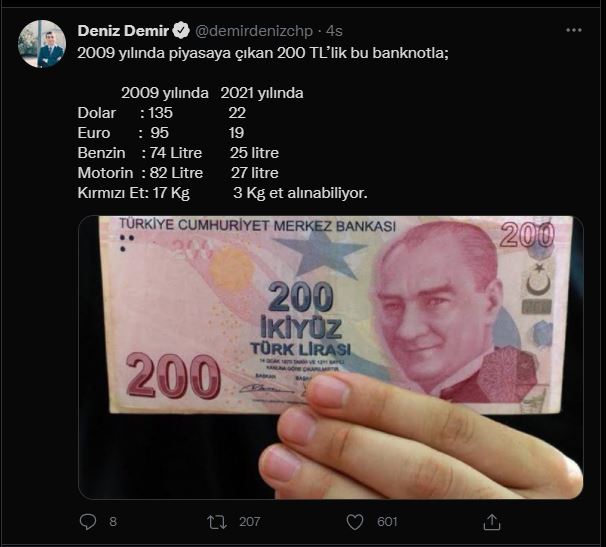The width and height of the screenshot is (606, 547).
Task: Open the @demirdenizchp handle link
Action: click(x=254, y=31)
